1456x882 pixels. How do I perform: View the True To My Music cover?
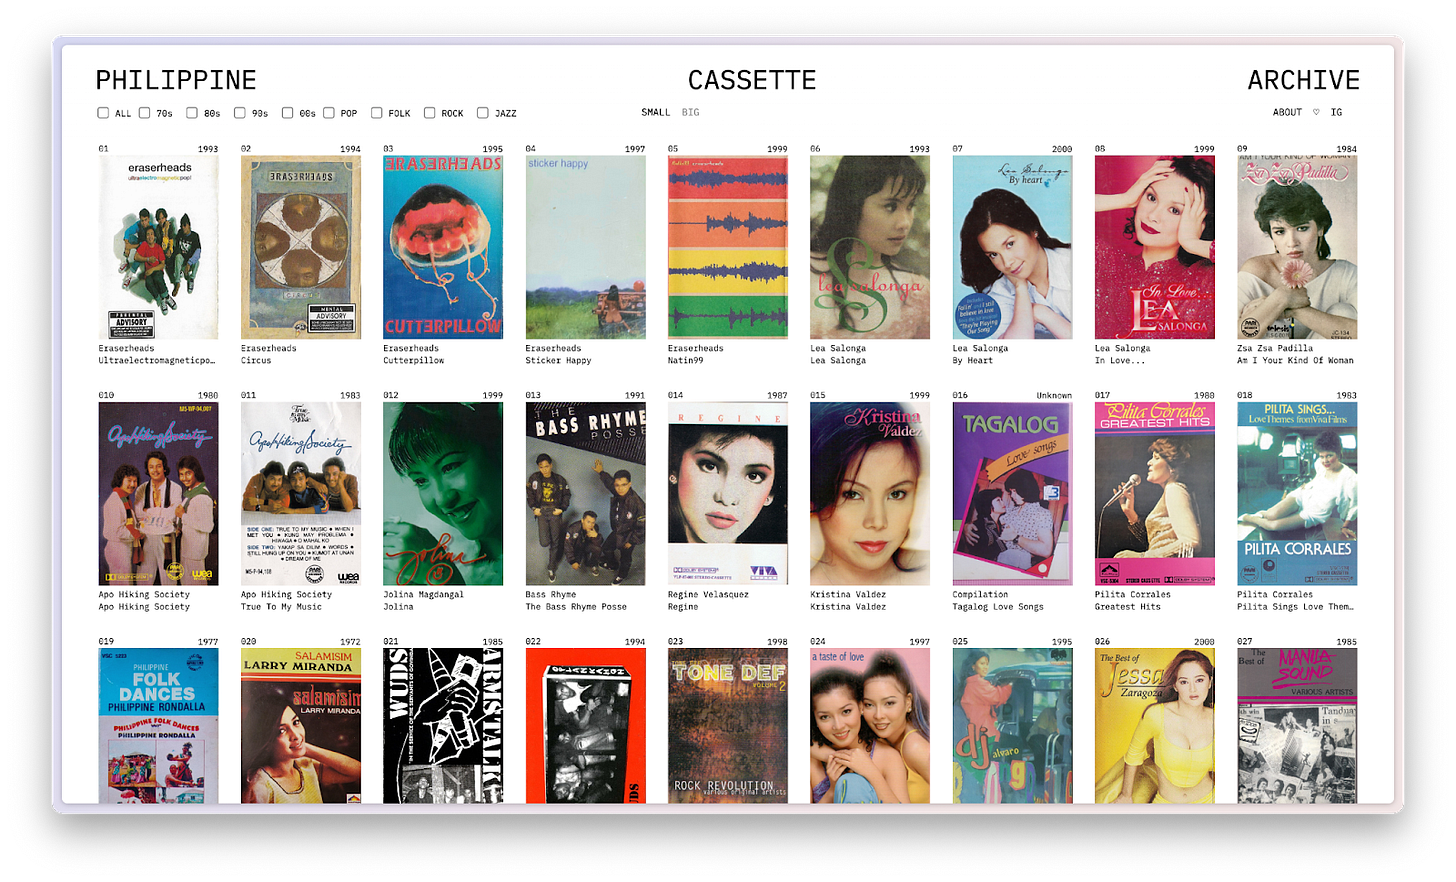(x=301, y=494)
